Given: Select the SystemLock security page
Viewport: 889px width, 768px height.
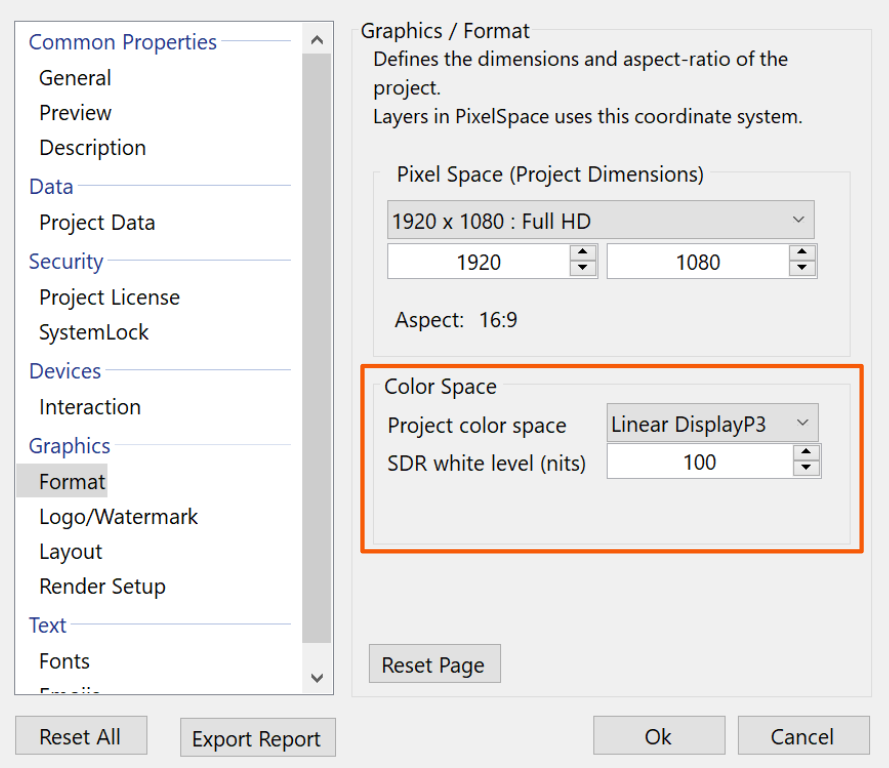Looking at the screenshot, I should pos(94,333).
